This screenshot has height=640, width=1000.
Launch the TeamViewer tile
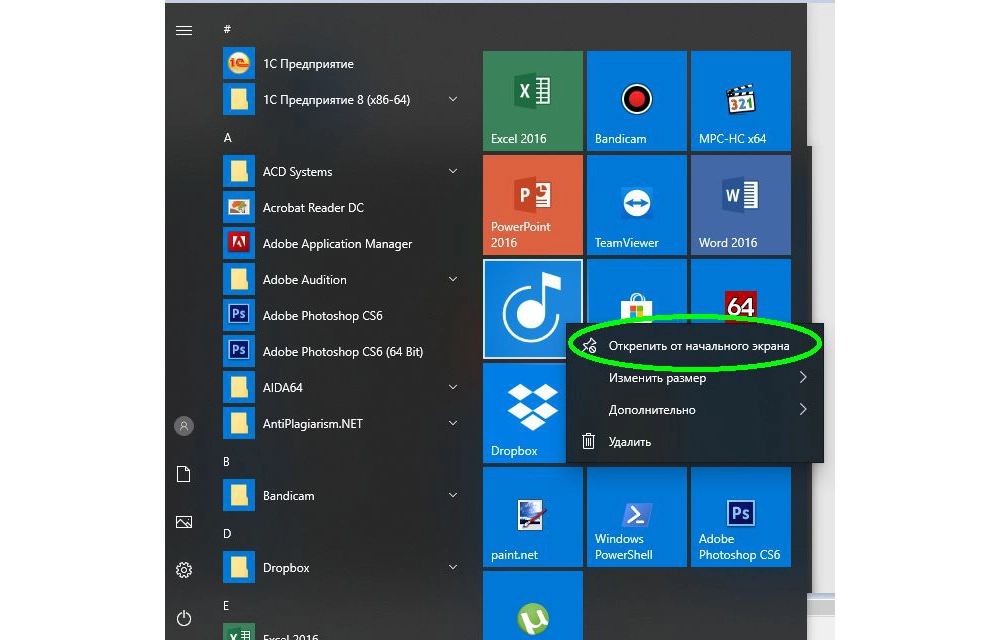click(636, 205)
